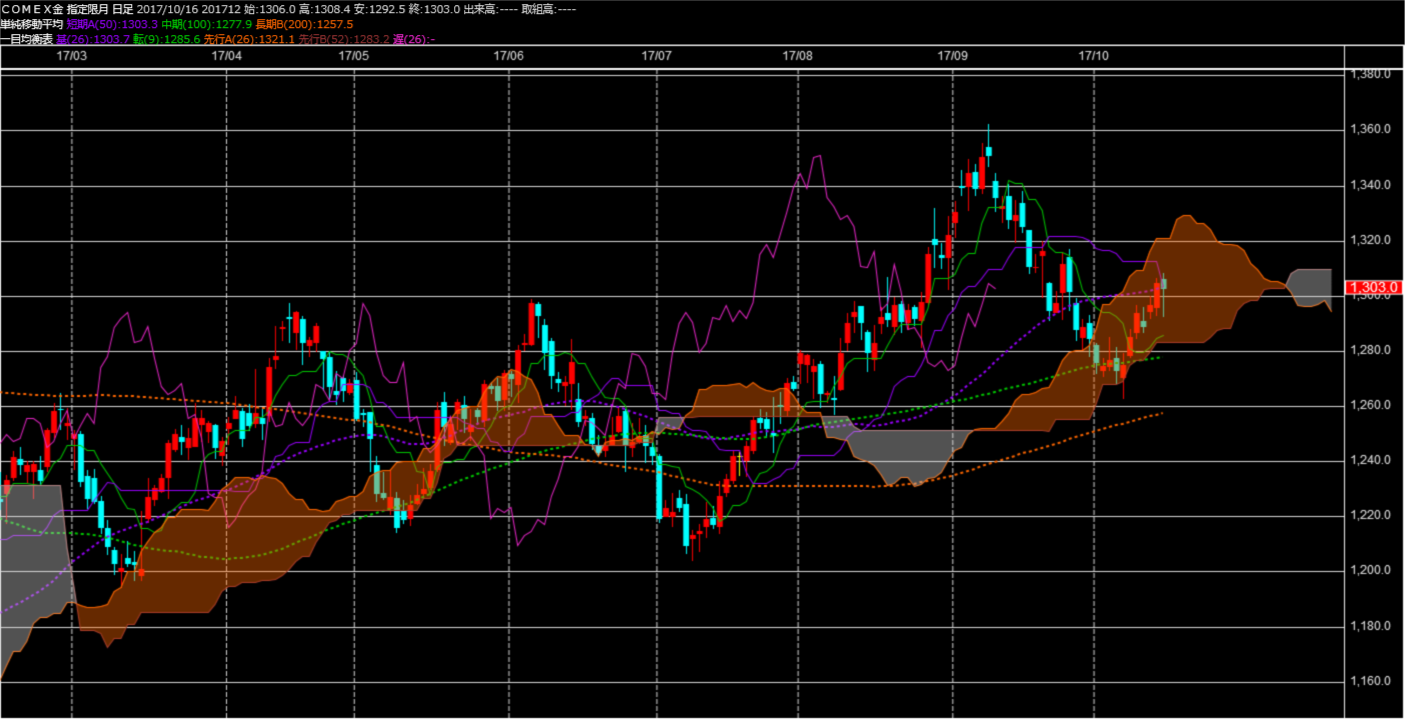Click the 先行B(52):1283.2 span value
Viewport: 1405px width, 719px height.
(x=344, y=39)
